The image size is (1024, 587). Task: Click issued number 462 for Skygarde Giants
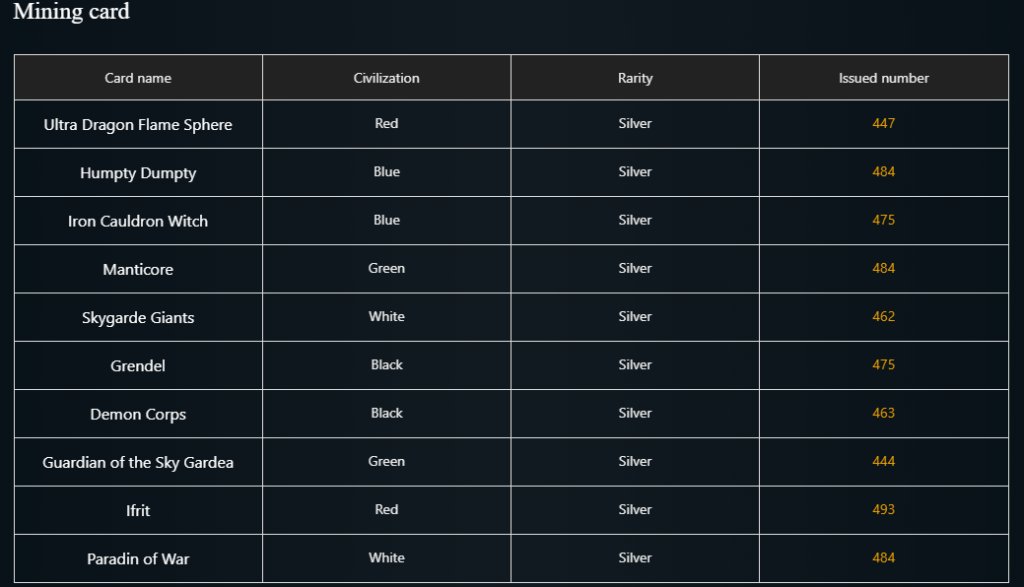point(883,317)
